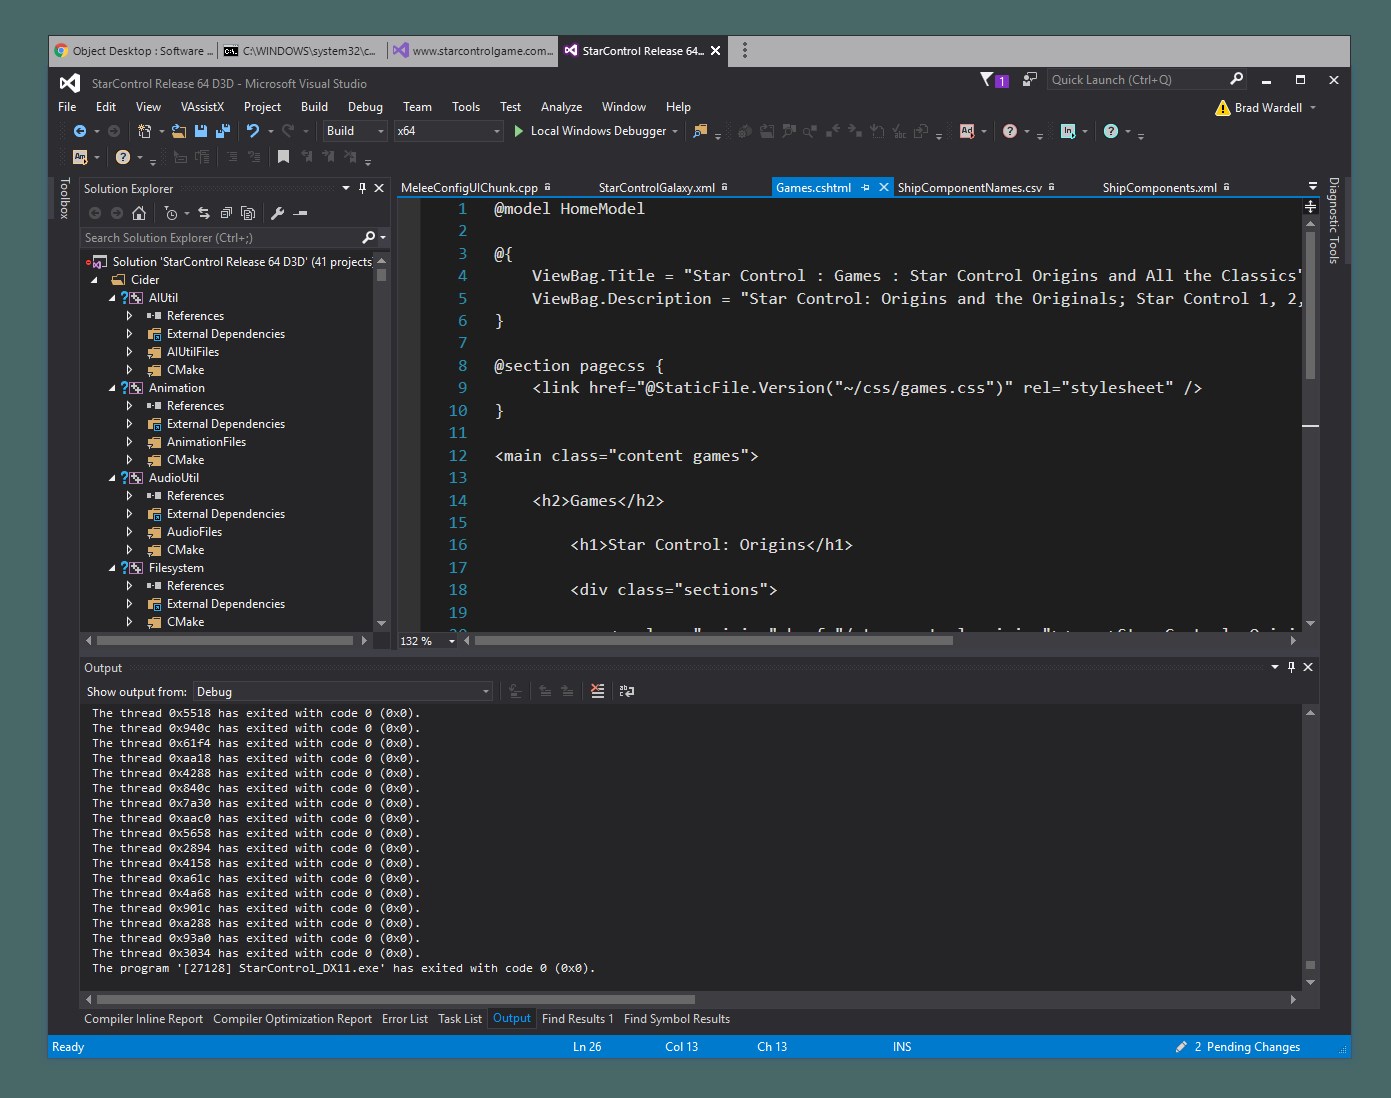The width and height of the screenshot is (1391, 1098).
Task: Clear all text in Output window
Action: 597,691
